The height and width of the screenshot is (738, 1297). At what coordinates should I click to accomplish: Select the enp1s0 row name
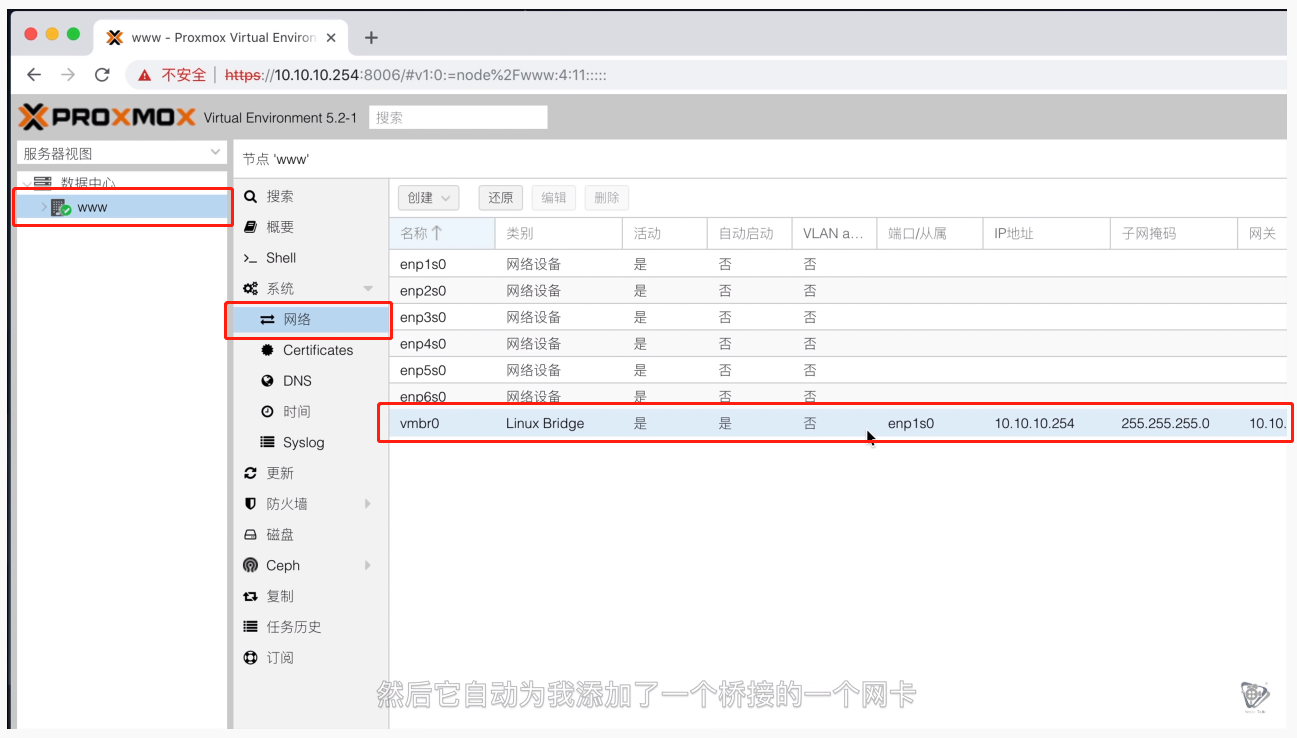pyautogui.click(x=423, y=265)
